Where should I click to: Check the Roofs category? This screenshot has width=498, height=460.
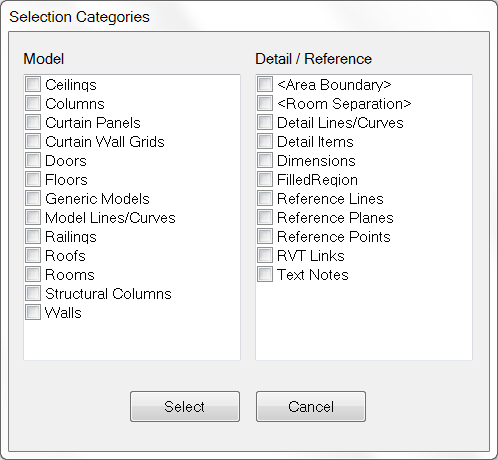pyautogui.click(x=33, y=255)
